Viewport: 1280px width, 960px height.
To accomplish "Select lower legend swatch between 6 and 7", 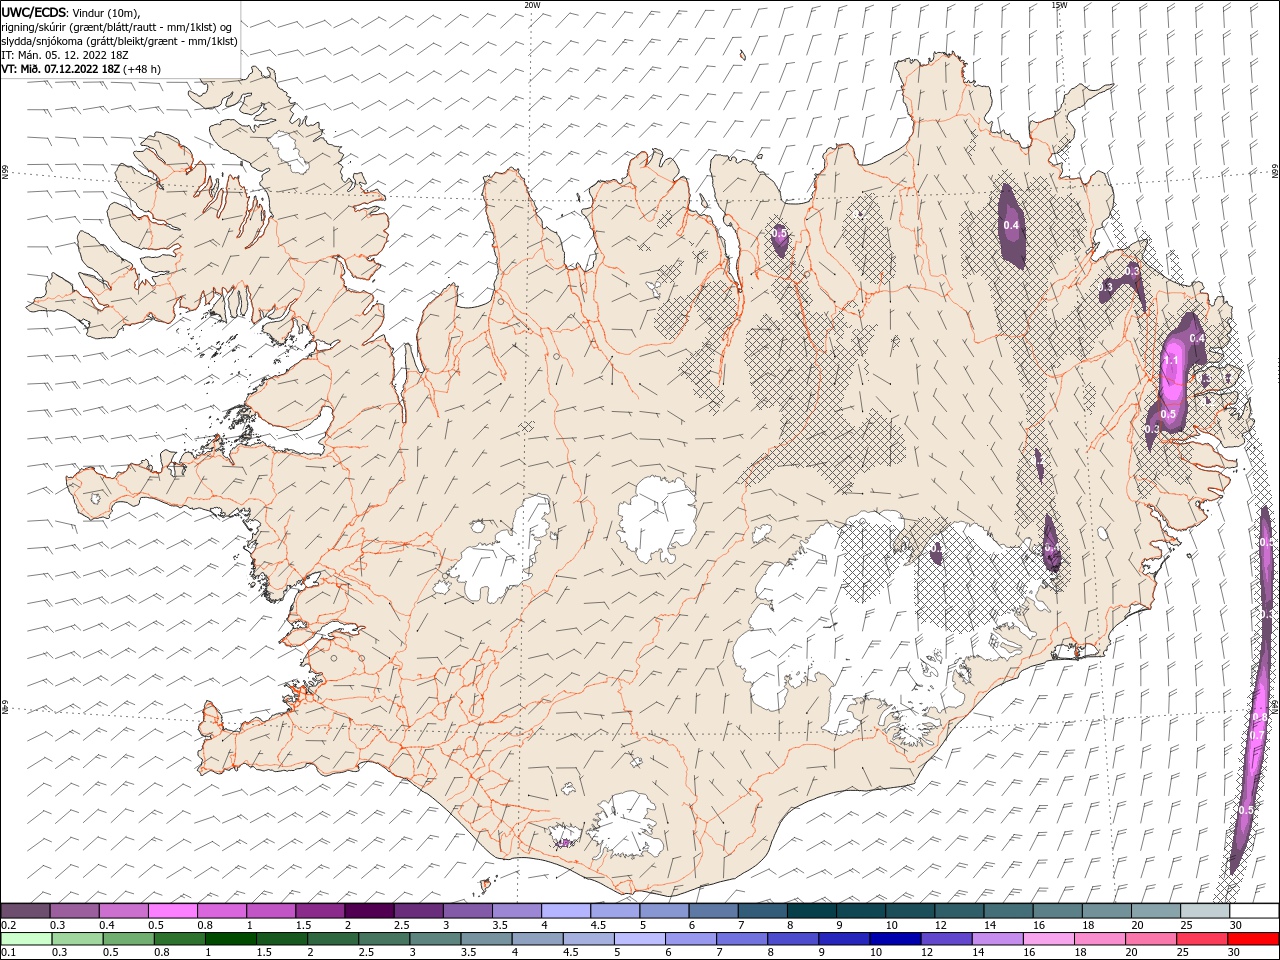I will 691,939.
